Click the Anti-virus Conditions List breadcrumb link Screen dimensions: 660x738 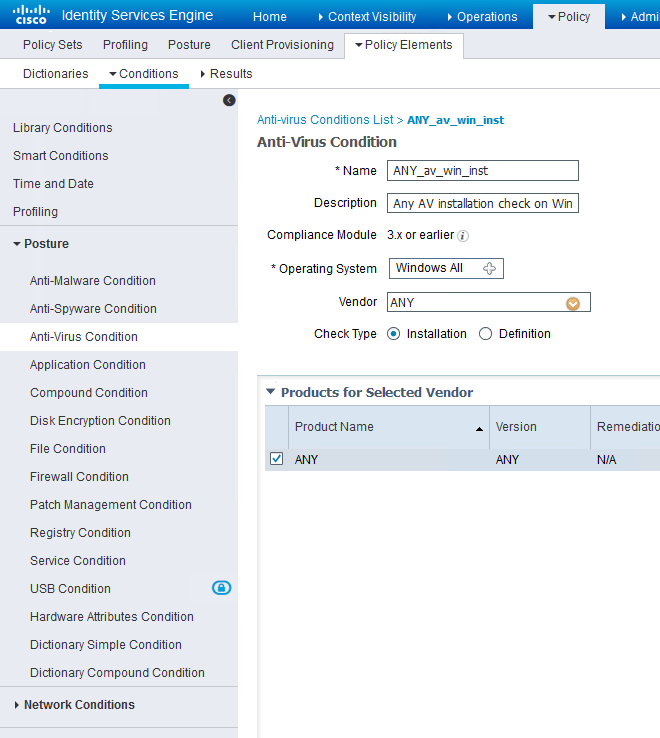325,120
